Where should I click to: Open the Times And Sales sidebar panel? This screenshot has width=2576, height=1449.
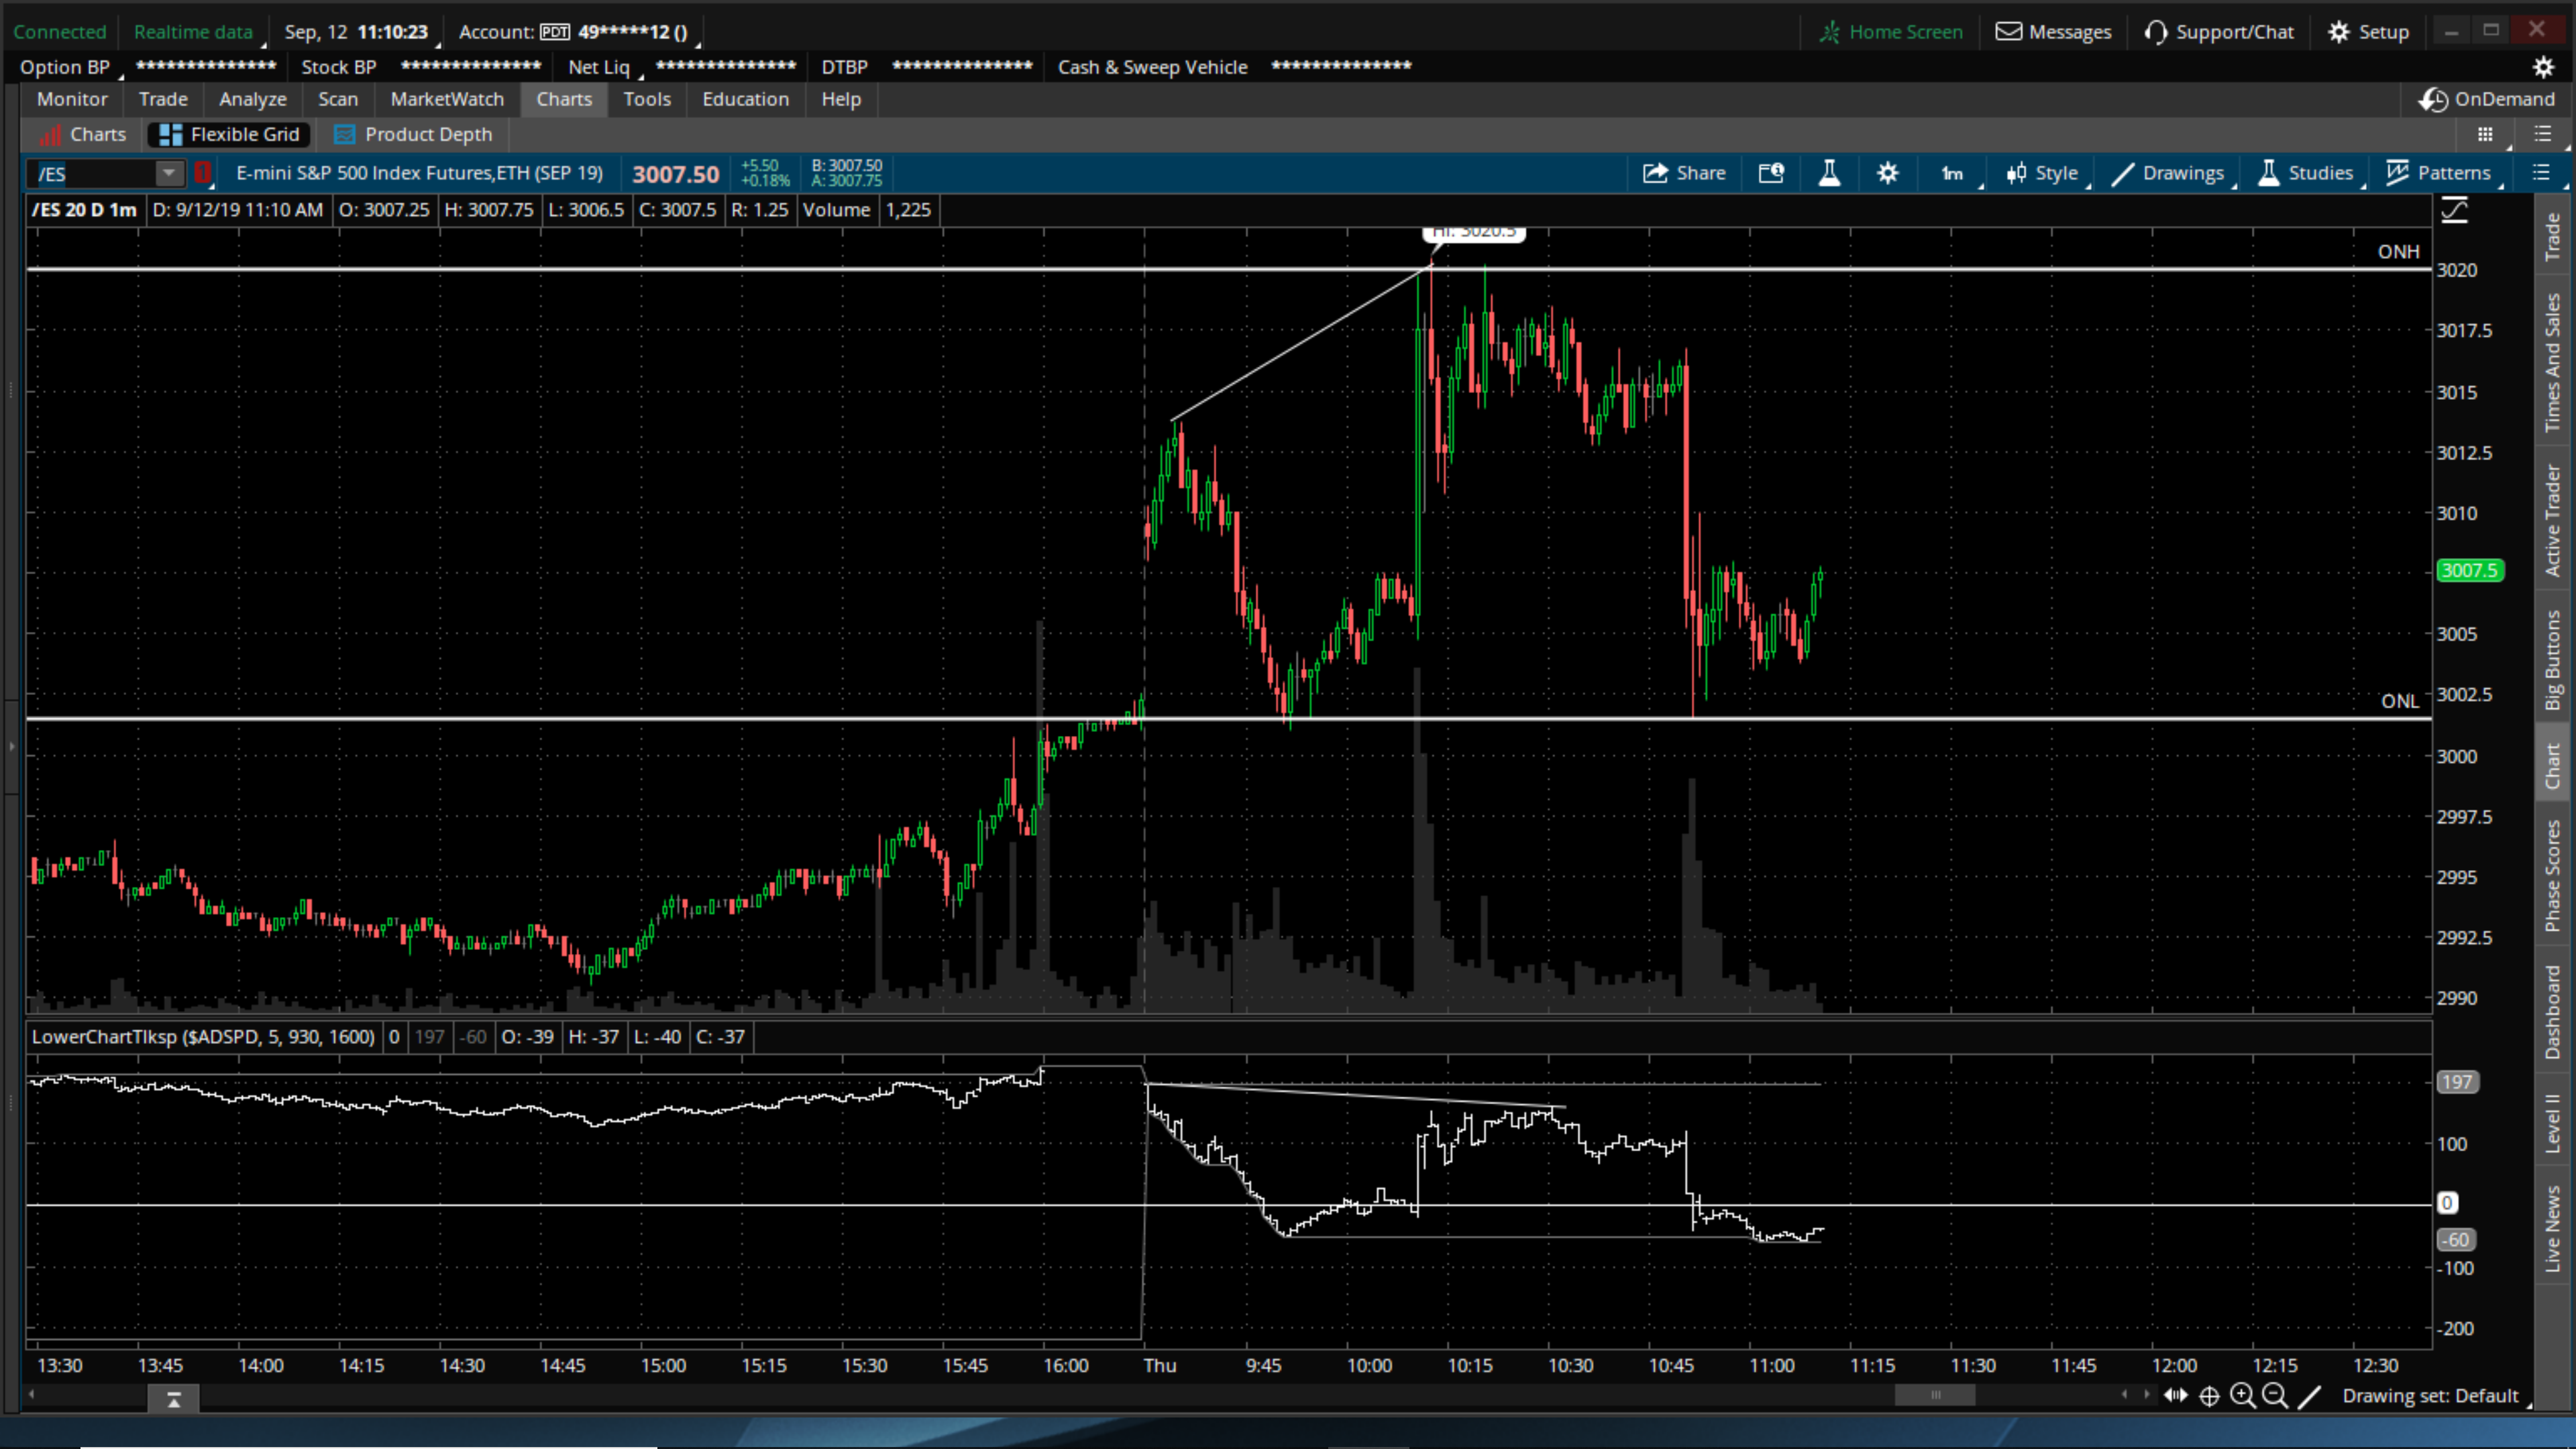(x=2554, y=362)
